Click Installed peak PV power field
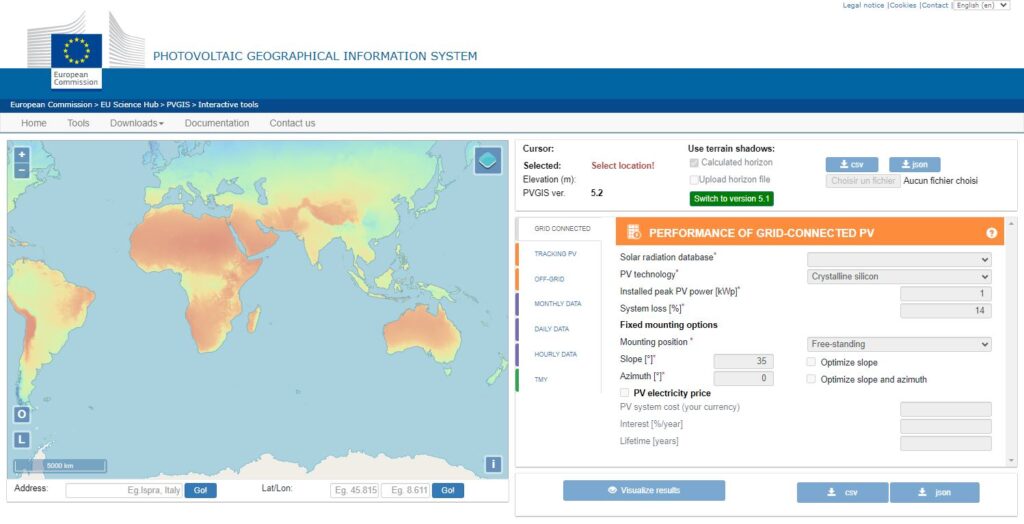This screenshot has width=1024, height=524. pos(946,293)
